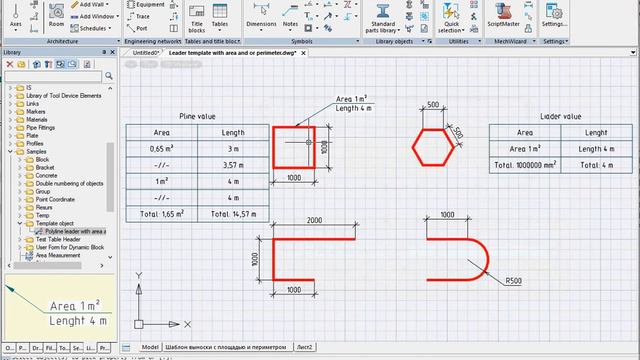
Task: Launch ScriptMaster
Action: [x=503, y=16]
